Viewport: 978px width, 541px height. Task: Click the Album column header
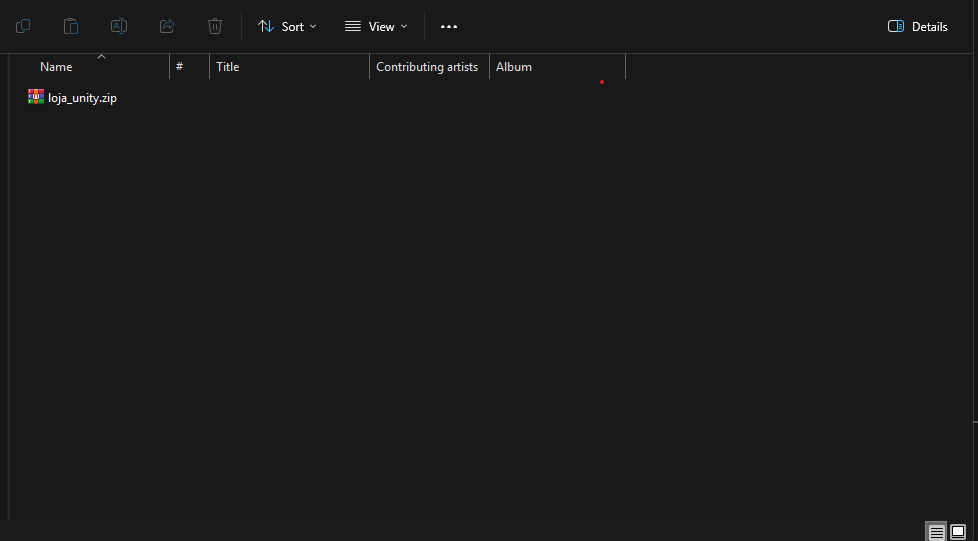pyautogui.click(x=514, y=67)
